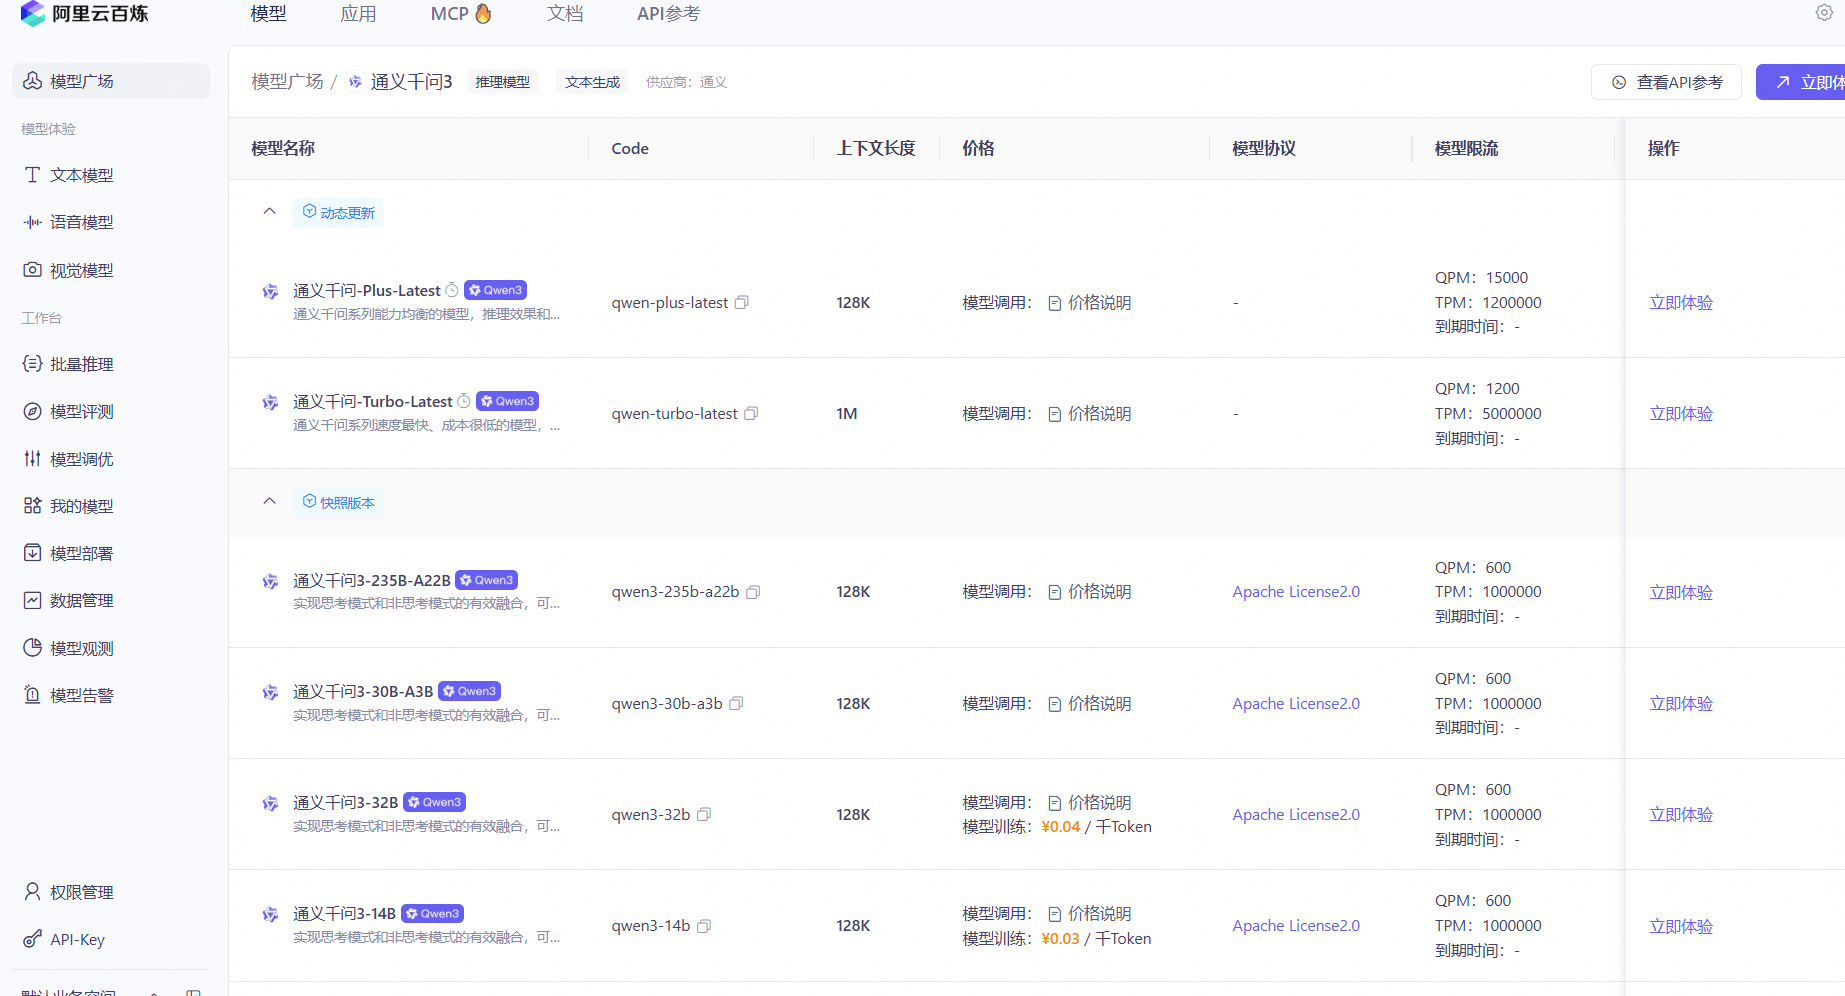This screenshot has height=996, width=1845.
Task: Switch to the 模型 top tab
Action: click(268, 14)
